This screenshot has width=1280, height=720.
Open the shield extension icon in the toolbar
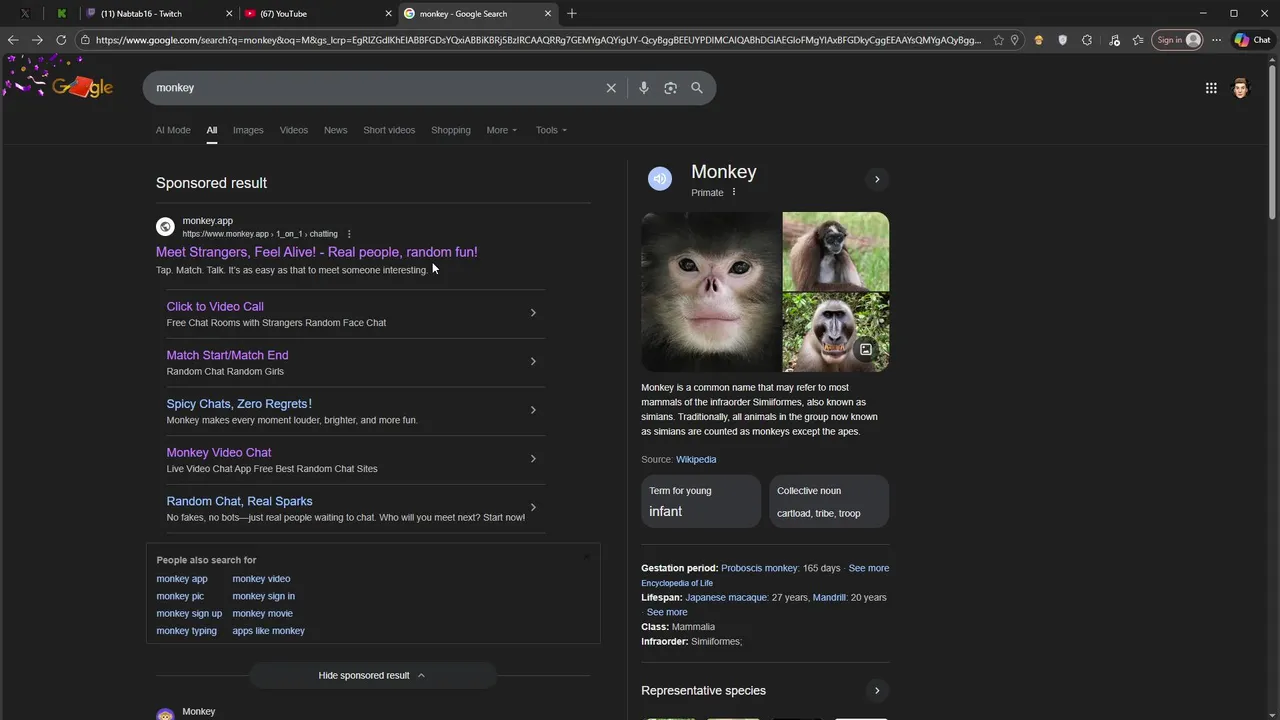tap(1062, 40)
